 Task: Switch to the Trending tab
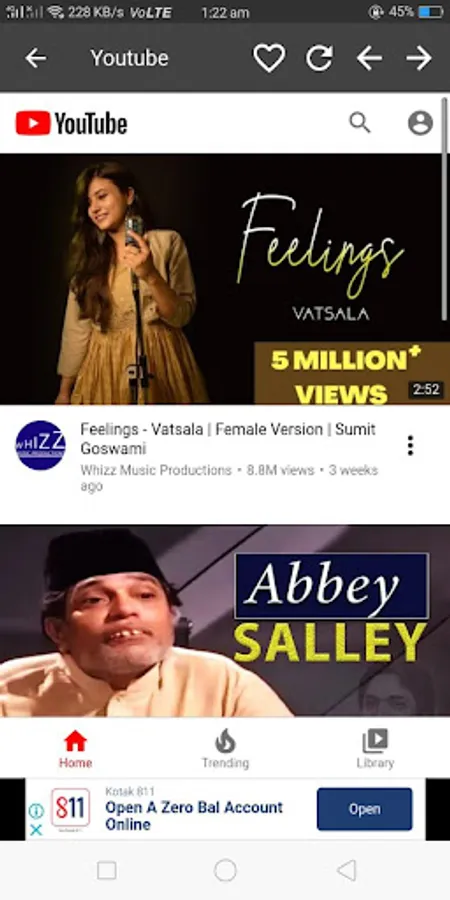[225, 748]
